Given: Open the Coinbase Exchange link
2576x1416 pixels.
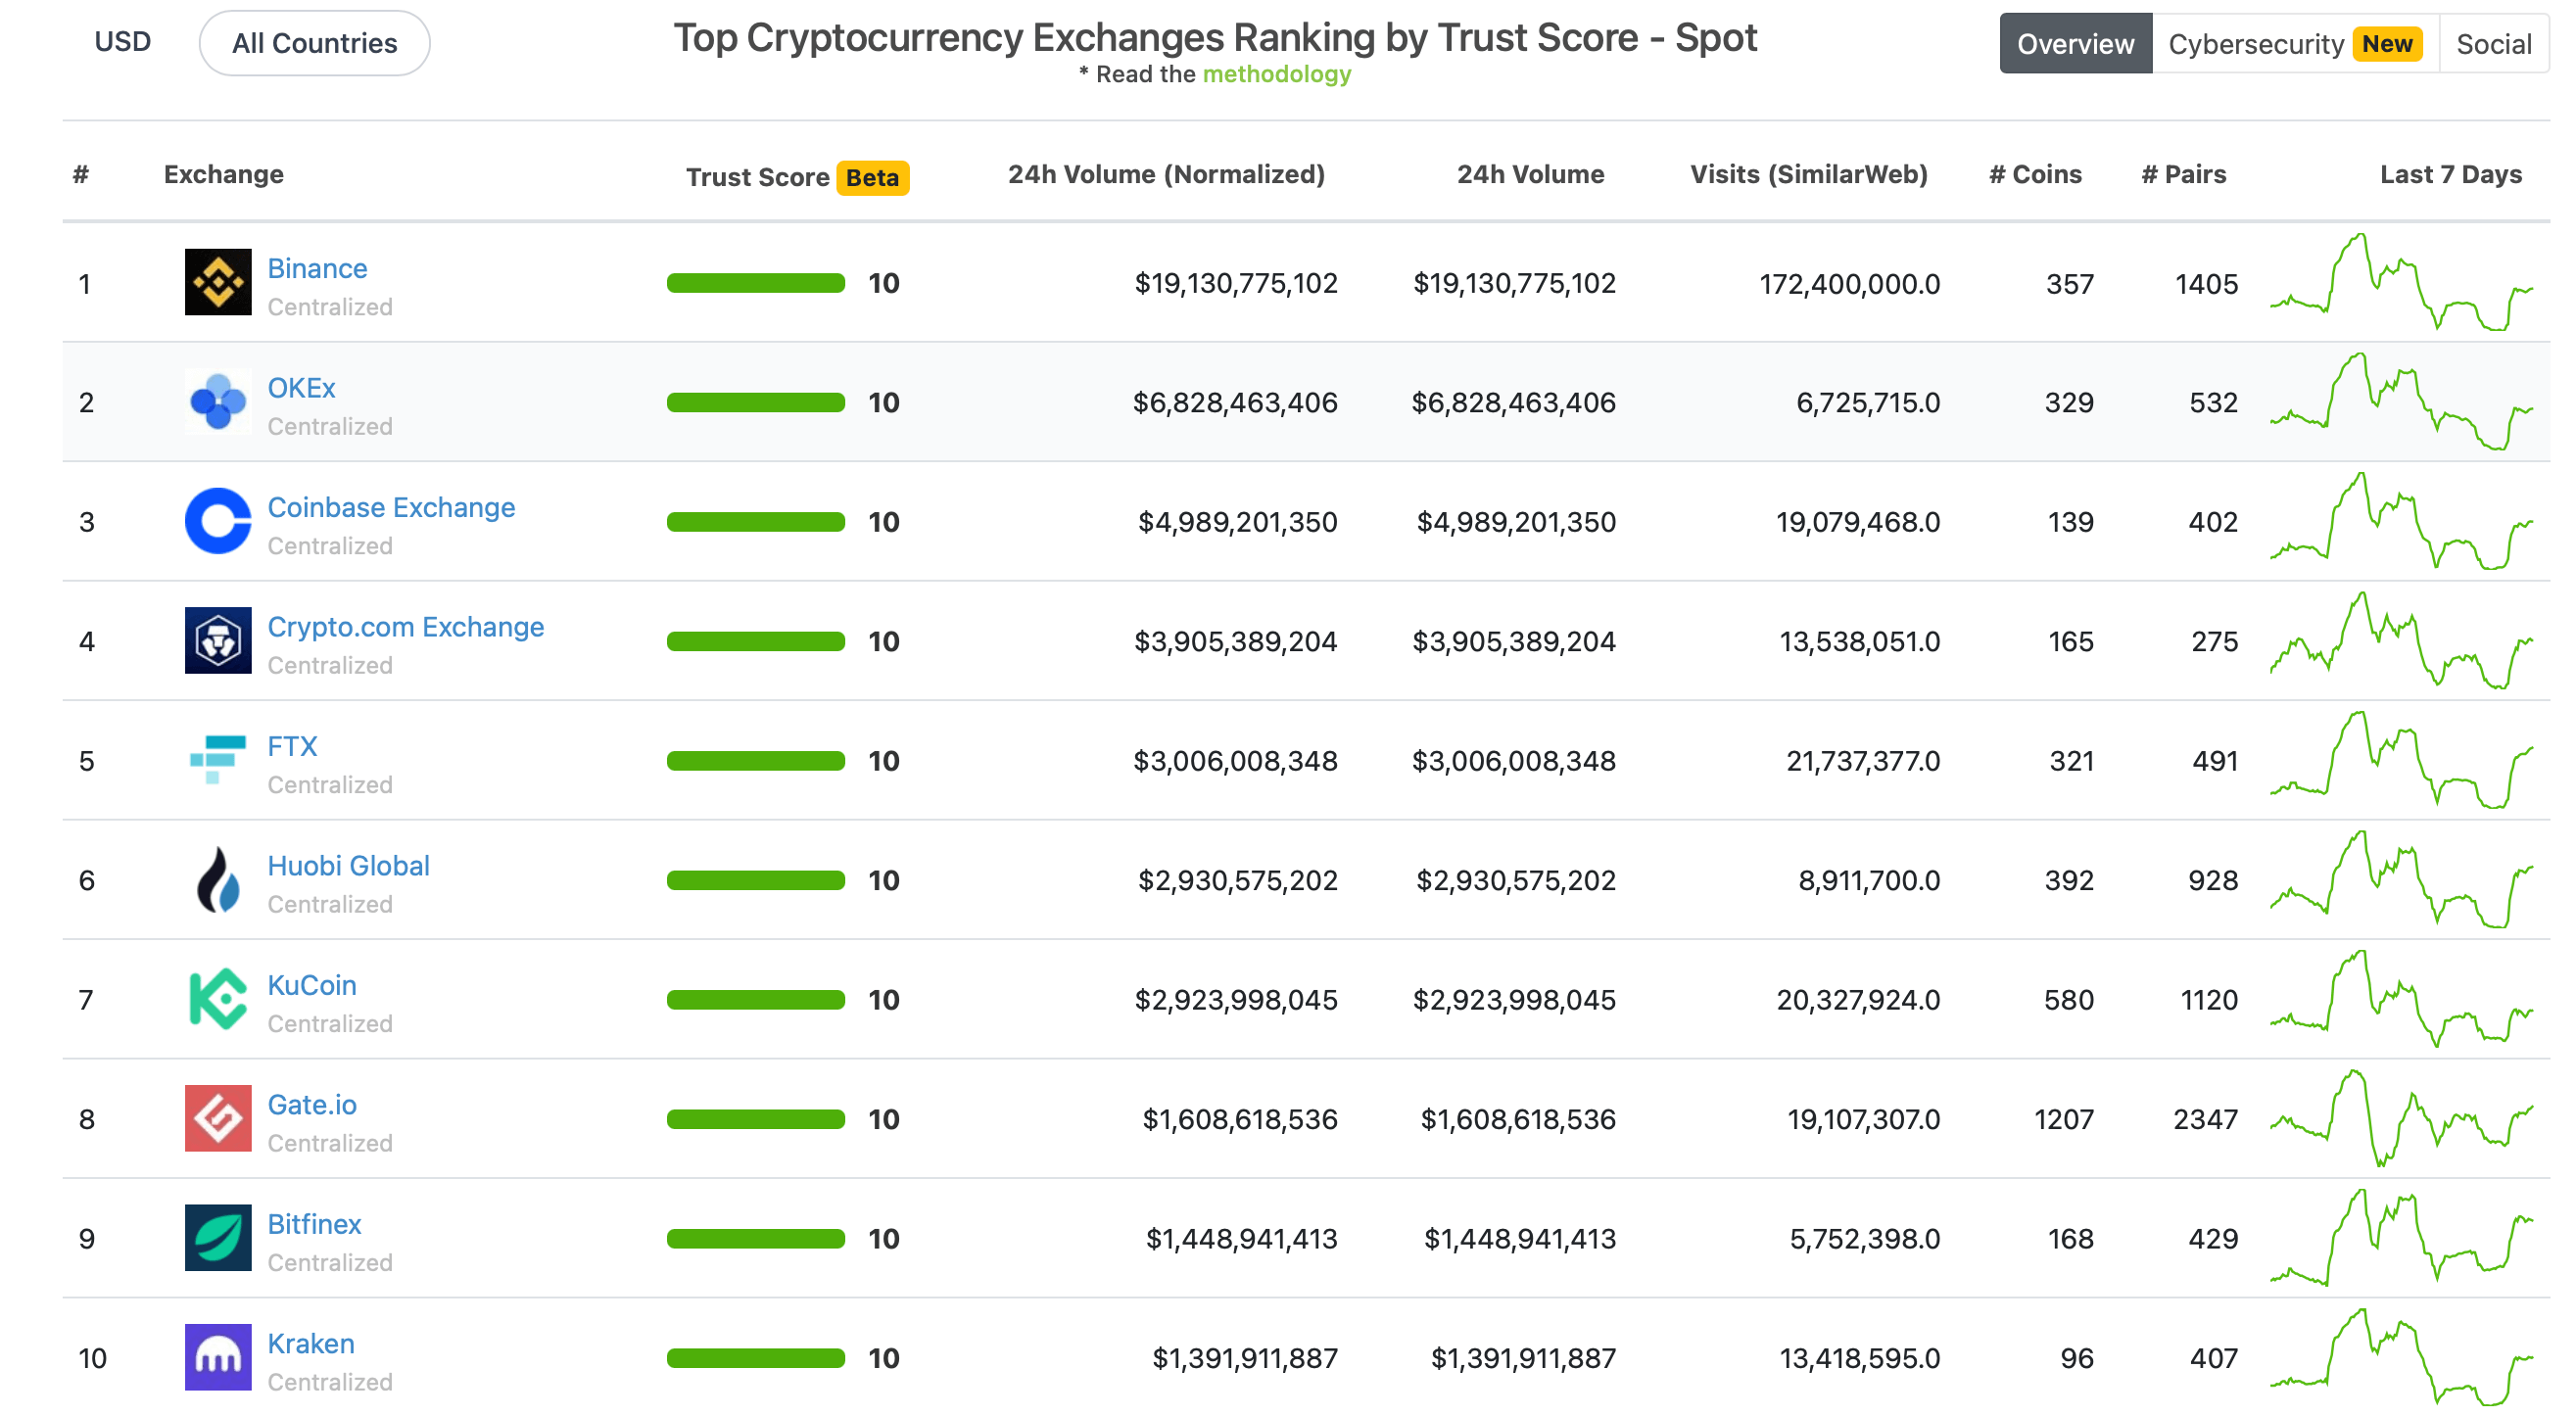Looking at the screenshot, I should (391, 507).
